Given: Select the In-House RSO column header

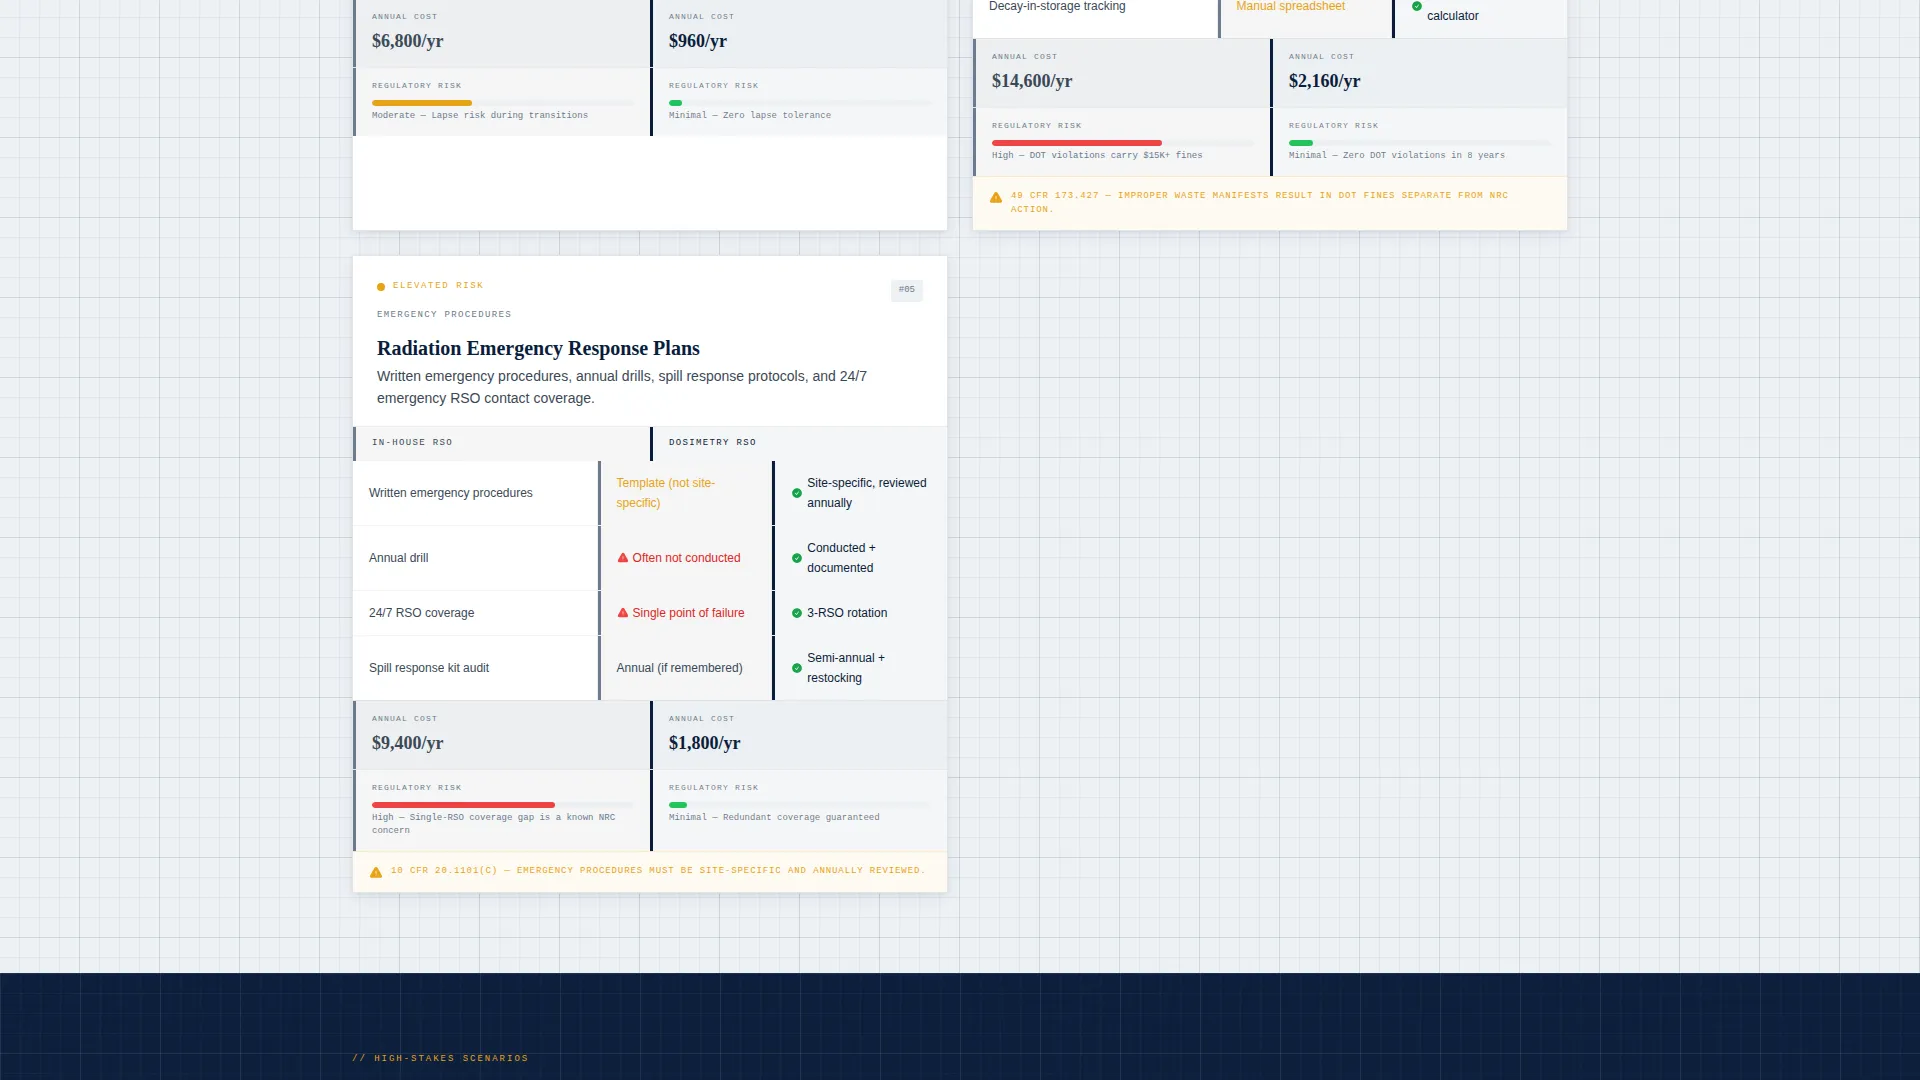Looking at the screenshot, I should [x=501, y=443].
